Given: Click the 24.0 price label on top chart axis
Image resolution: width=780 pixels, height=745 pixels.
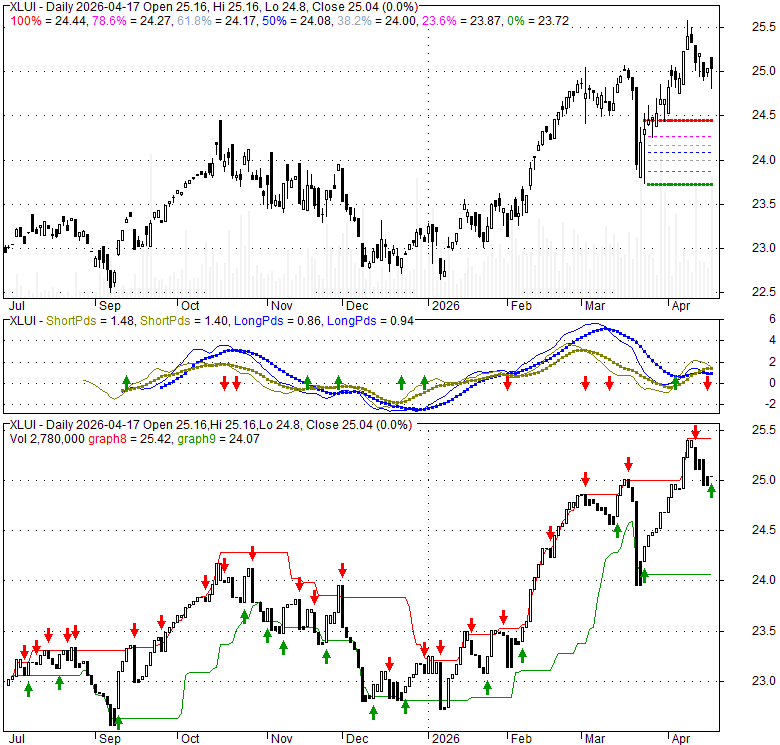Looking at the screenshot, I should (763, 160).
